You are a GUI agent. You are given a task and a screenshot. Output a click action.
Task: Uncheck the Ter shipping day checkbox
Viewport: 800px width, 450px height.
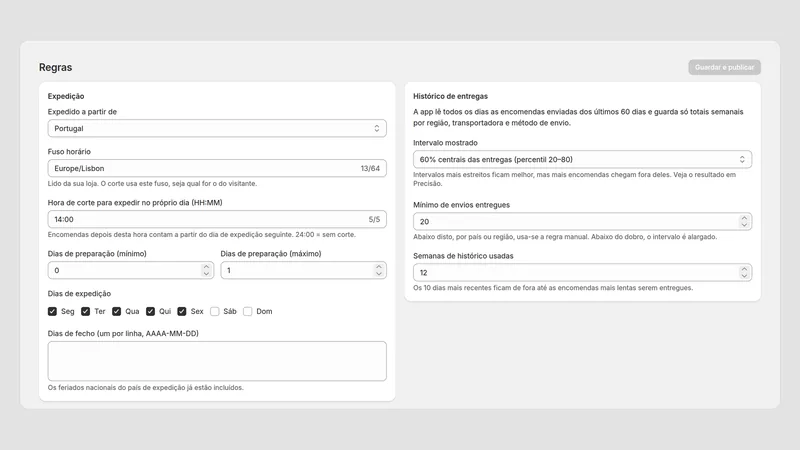click(x=85, y=311)
